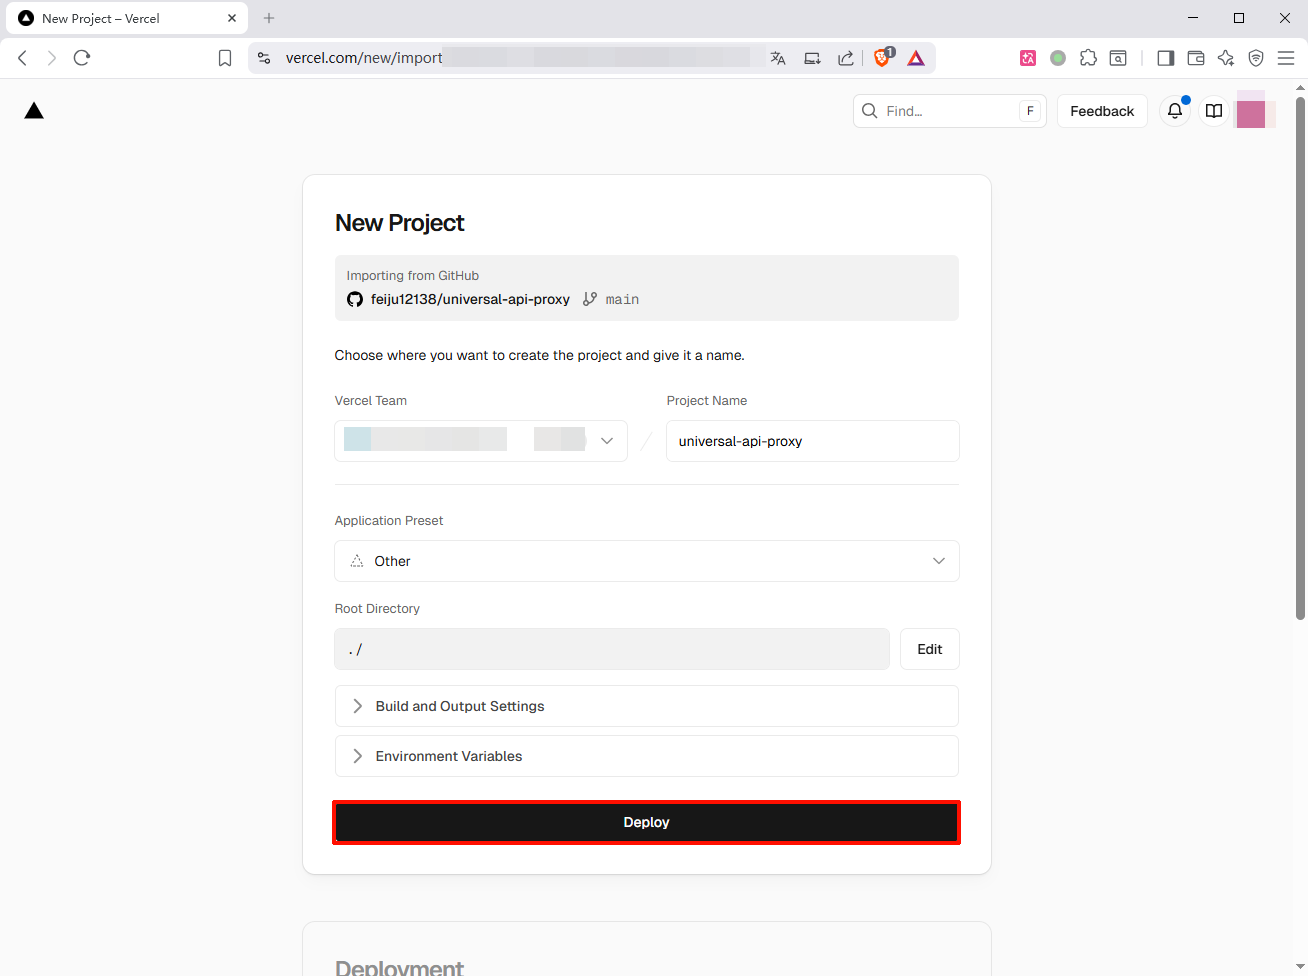1308x976 pixels.
Task: Open the browser hamburger menu
Action: tap(1286, 58)
